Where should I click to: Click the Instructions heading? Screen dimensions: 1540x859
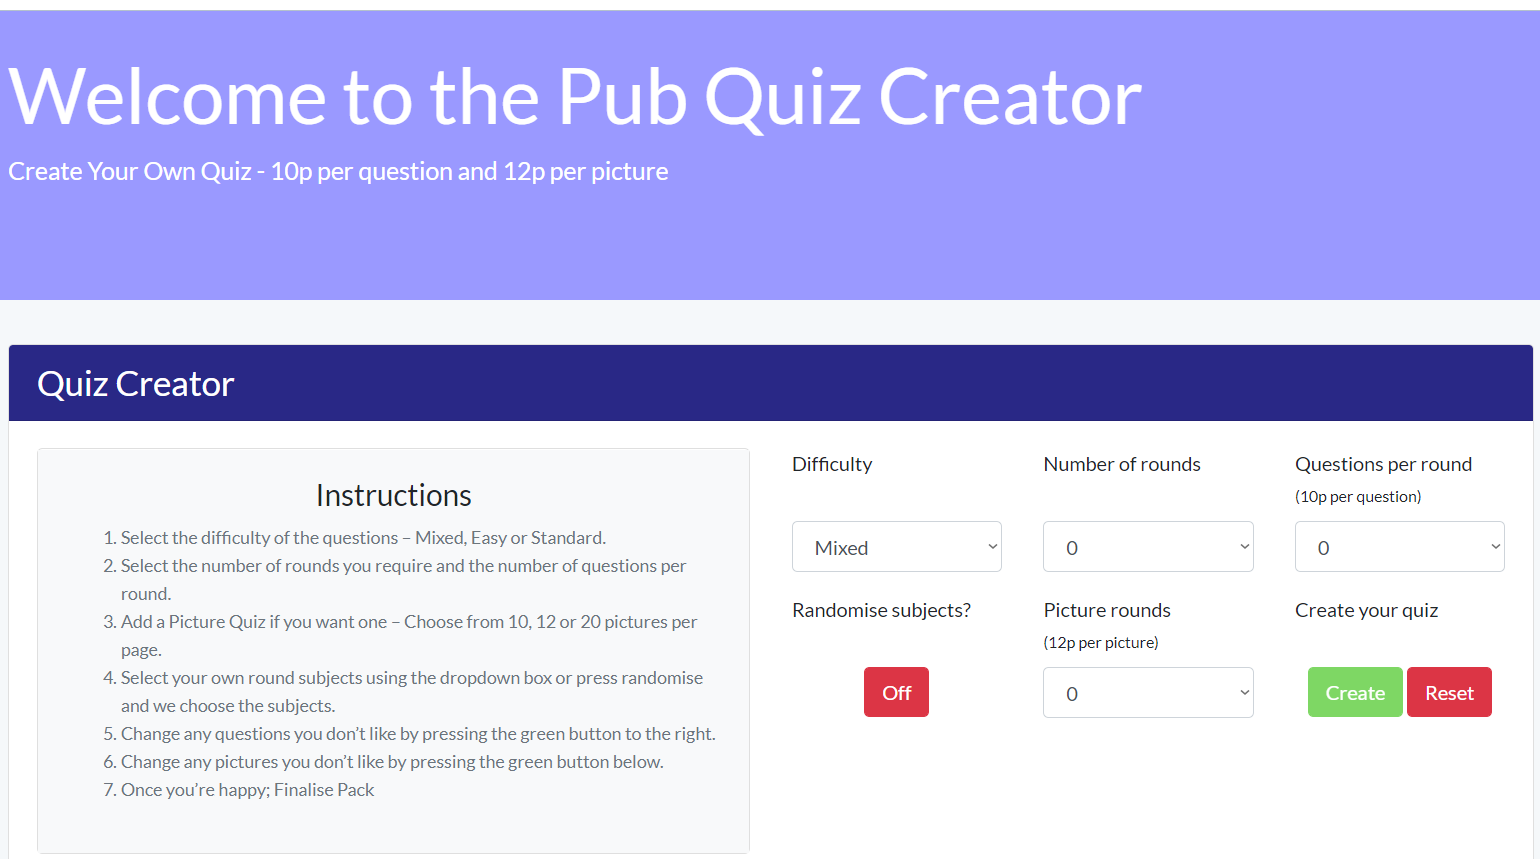[393, 495]
